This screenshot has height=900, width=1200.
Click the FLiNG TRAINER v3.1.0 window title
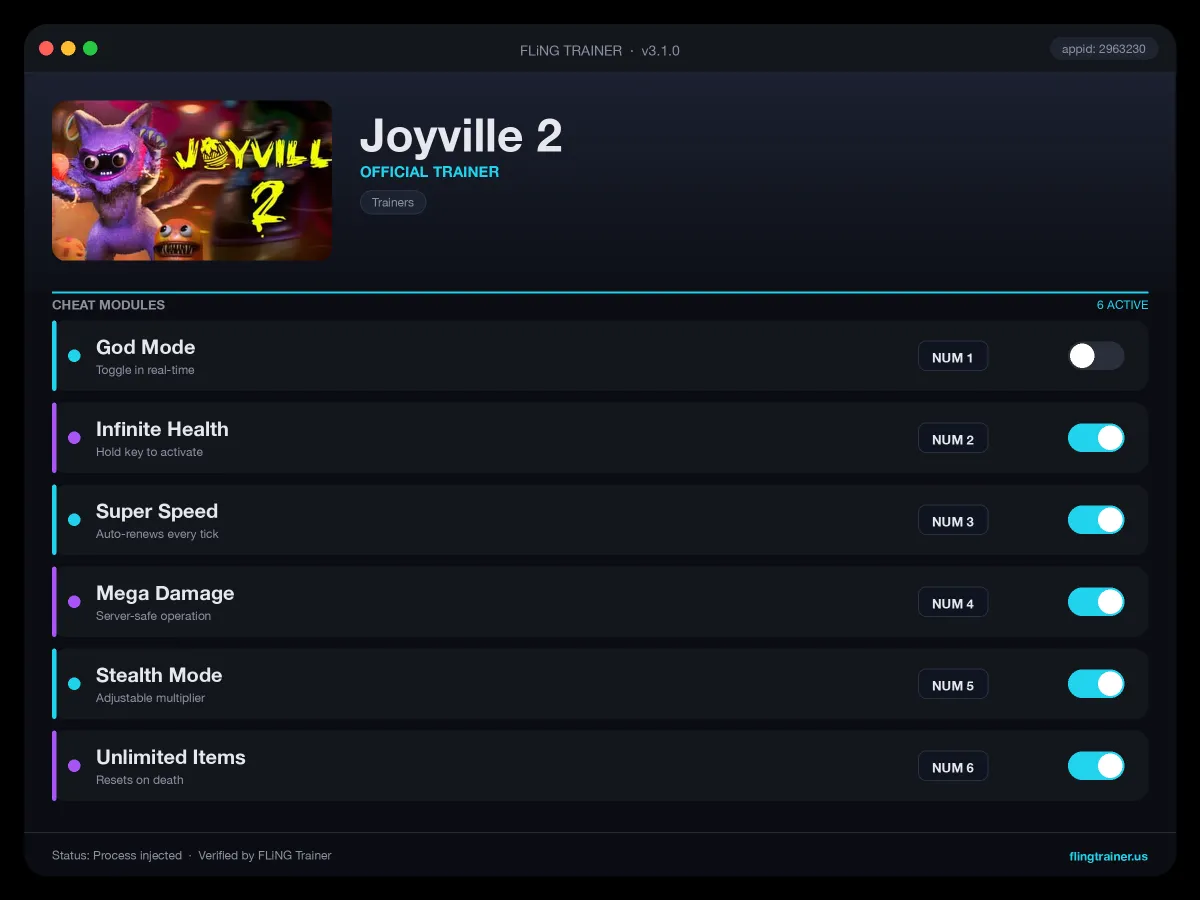[600, 50]
